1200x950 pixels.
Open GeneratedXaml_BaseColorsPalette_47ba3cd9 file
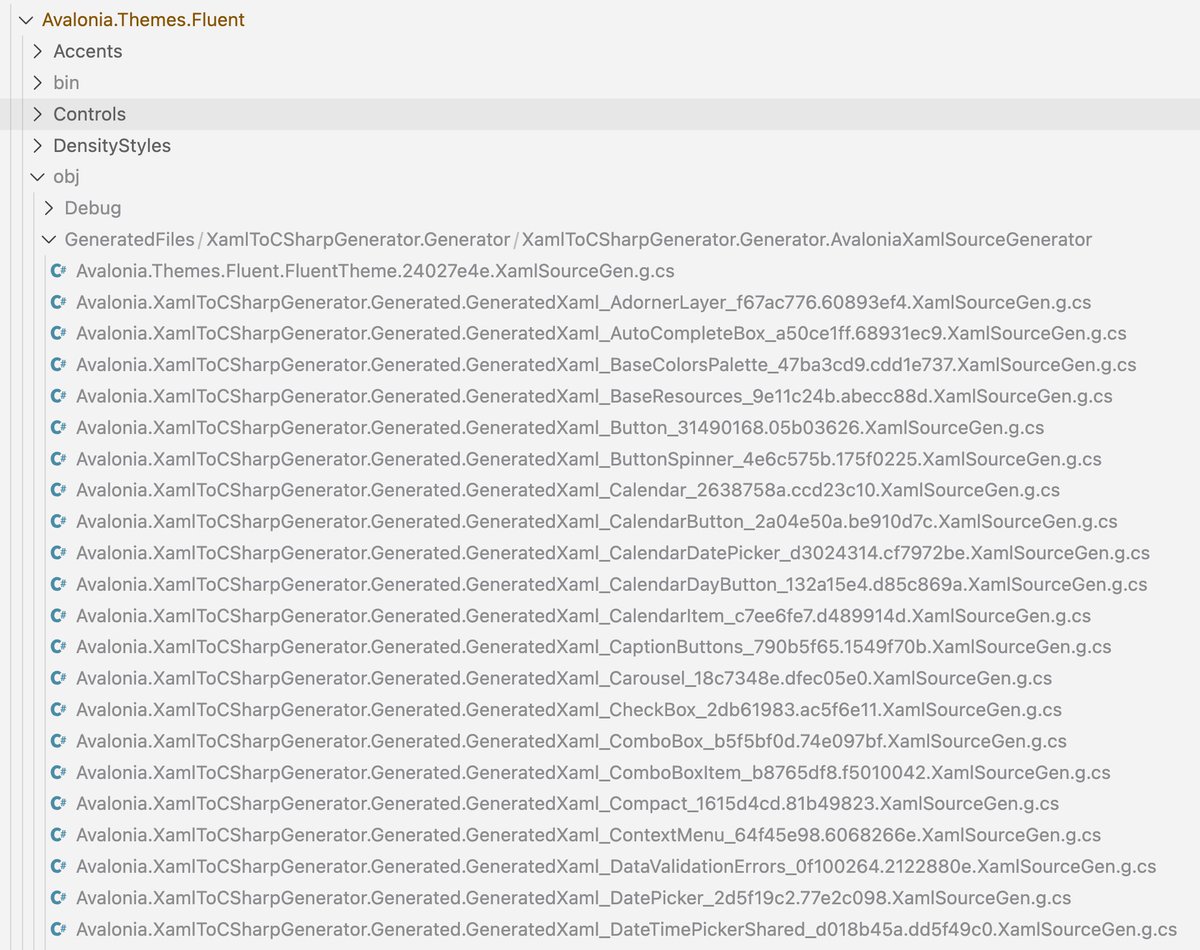coord(606,365)
